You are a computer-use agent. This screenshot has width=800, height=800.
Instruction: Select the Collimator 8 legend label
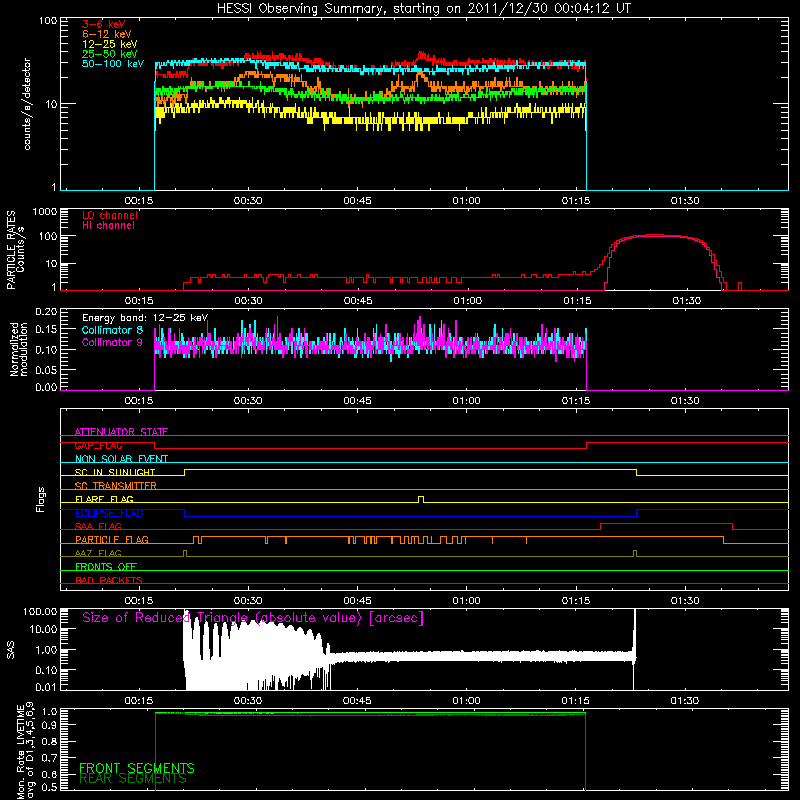(x=112, y=330)
